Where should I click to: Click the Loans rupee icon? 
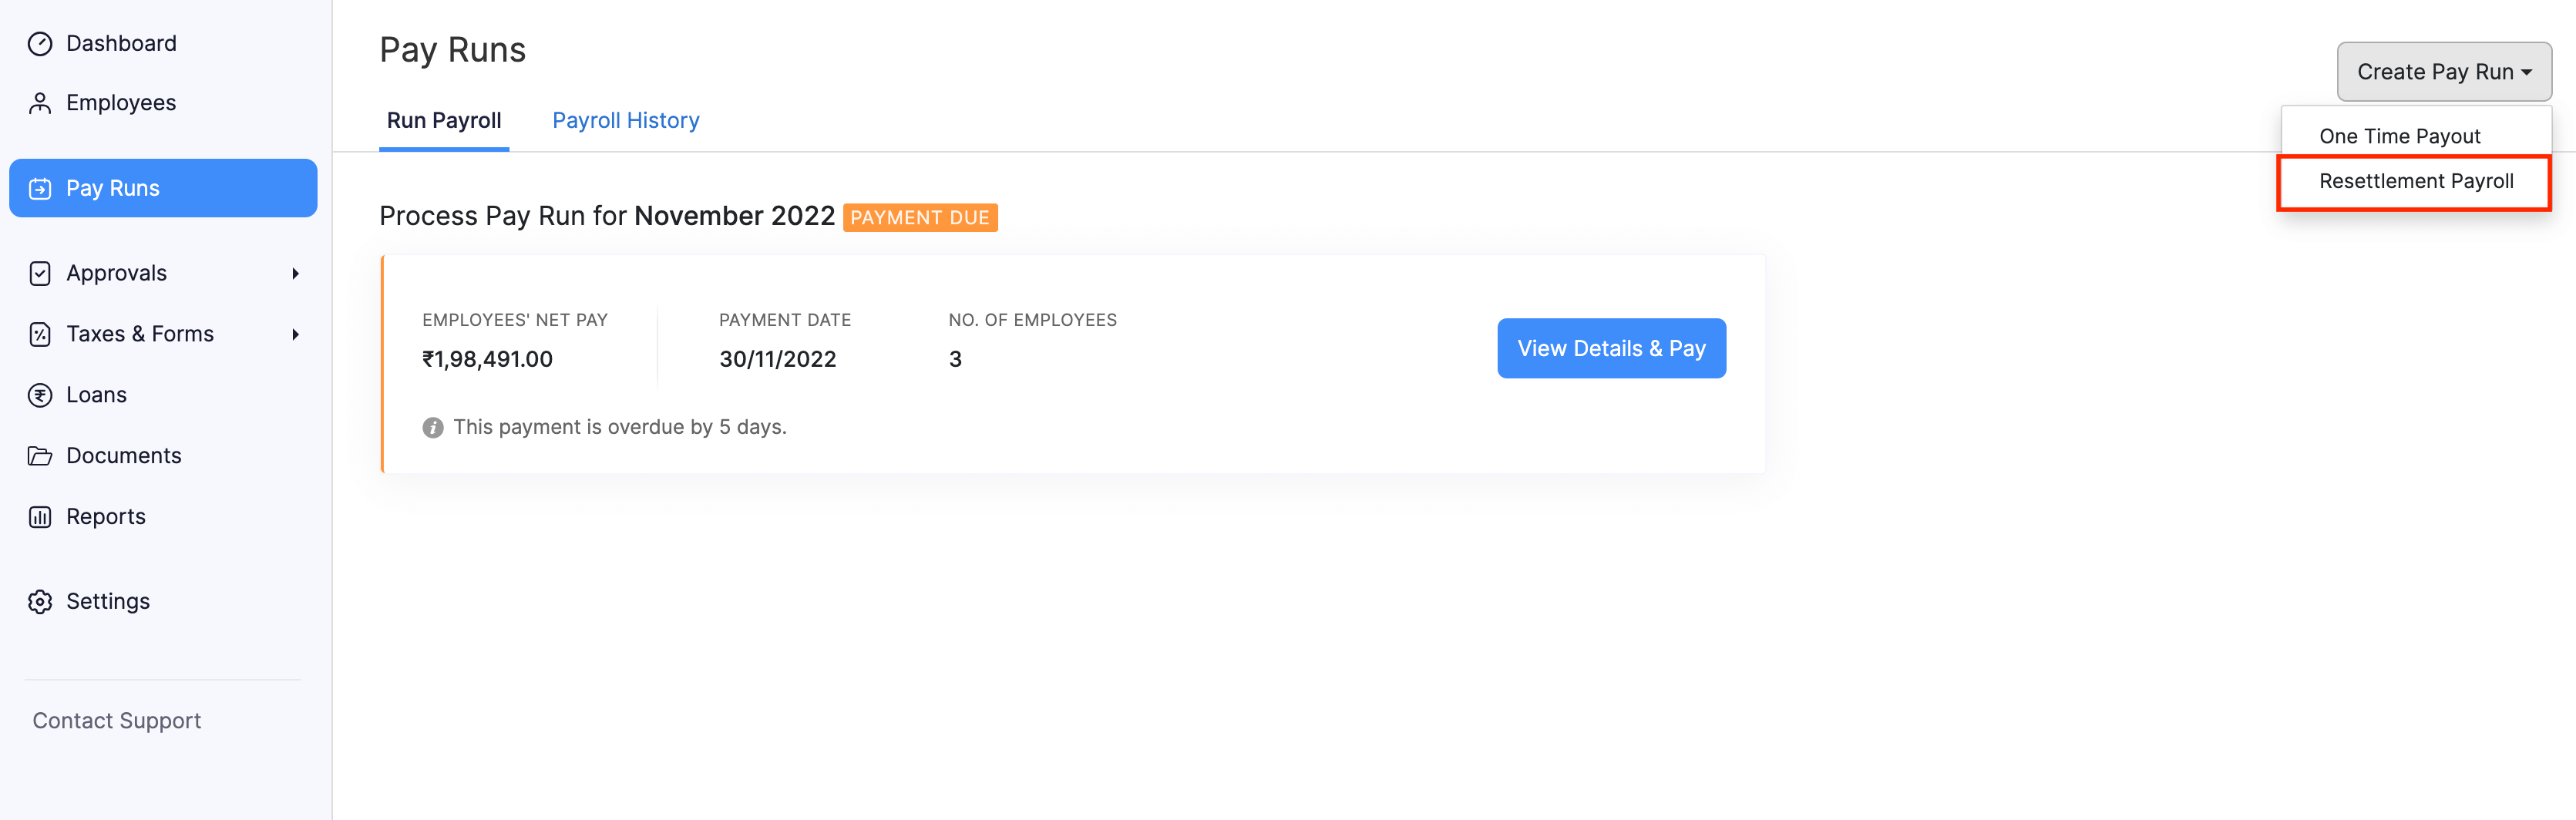click(40, 395)
